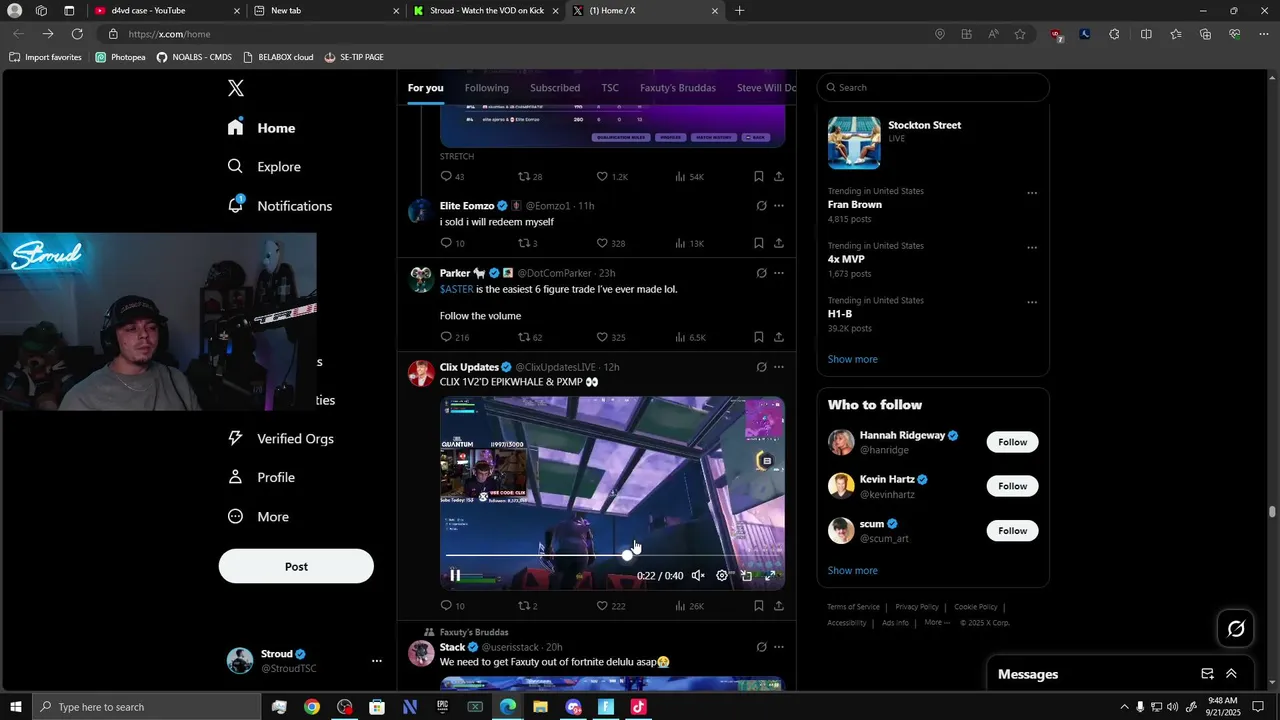
Task: Switch to the For you tab
Action: point(425,88)
